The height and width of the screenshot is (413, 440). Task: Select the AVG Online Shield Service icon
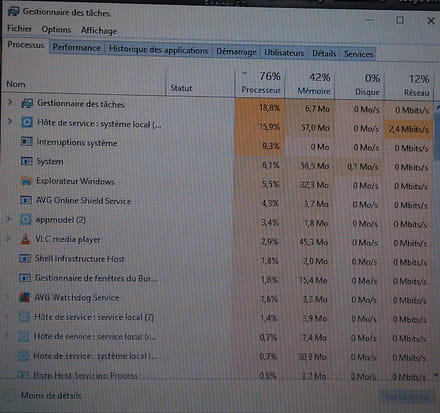[26, 200]
